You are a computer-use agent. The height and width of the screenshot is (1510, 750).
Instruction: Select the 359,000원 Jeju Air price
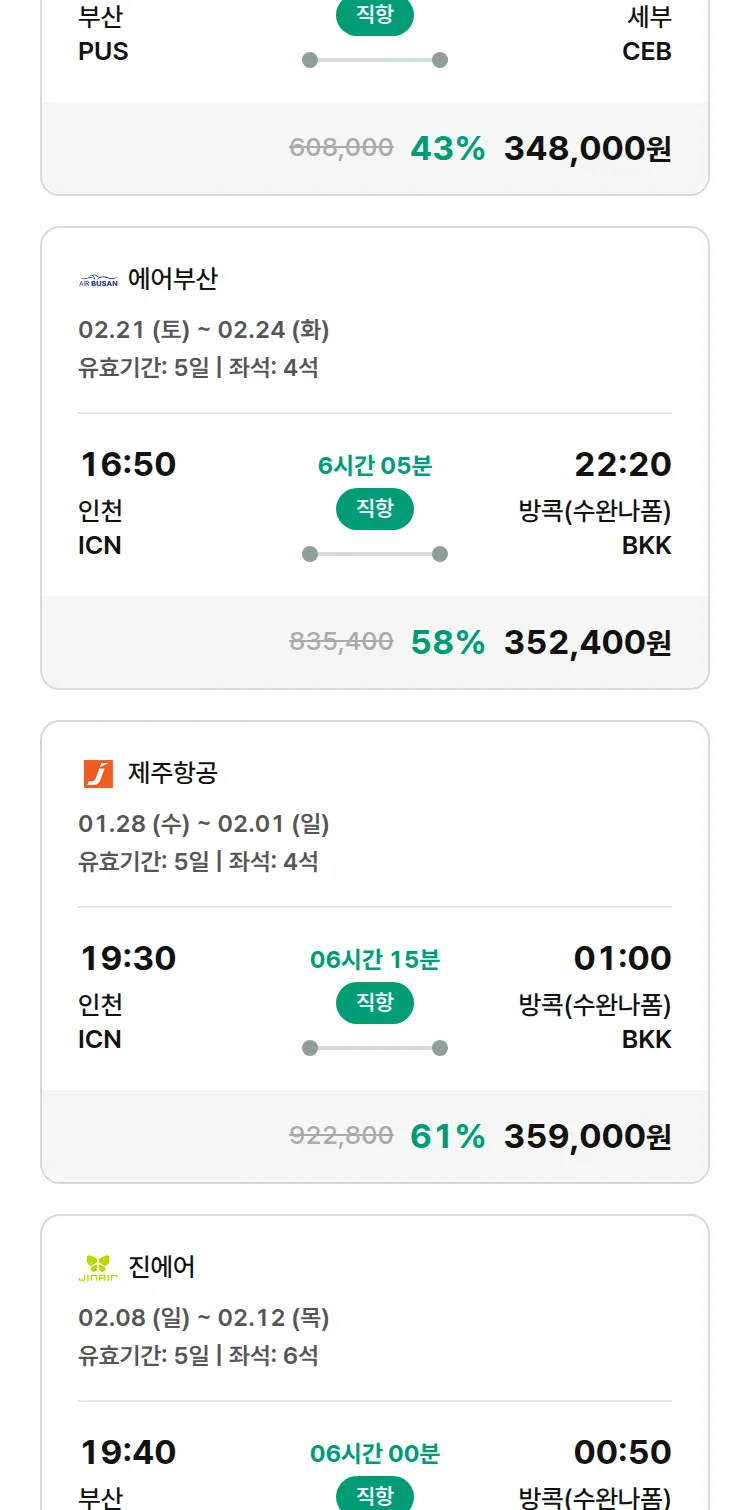pos(587,1136)
